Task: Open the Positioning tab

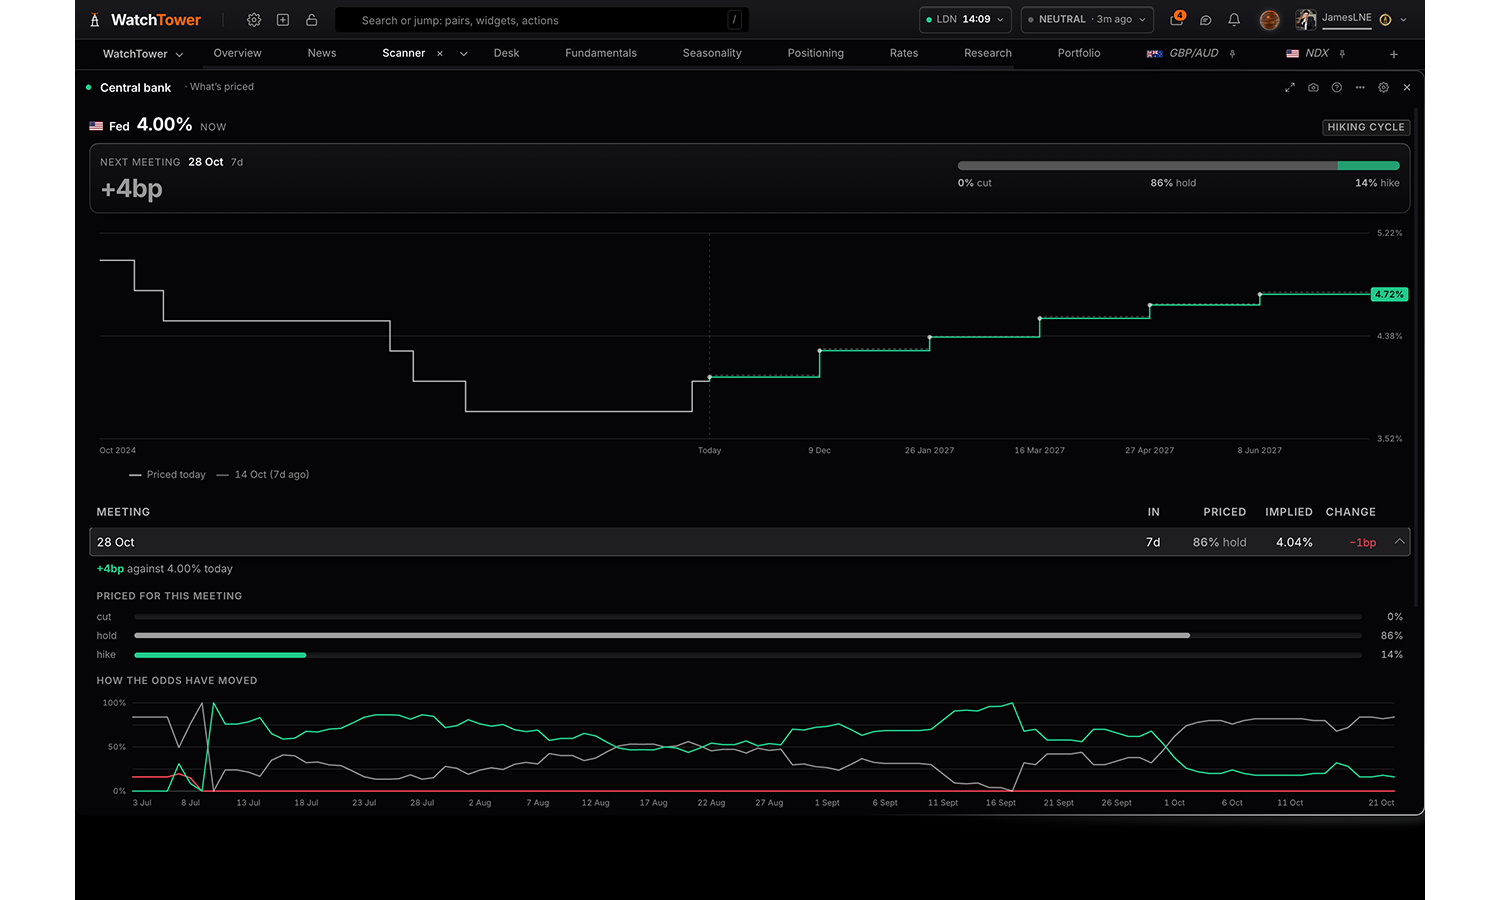Action: [816, 53]
